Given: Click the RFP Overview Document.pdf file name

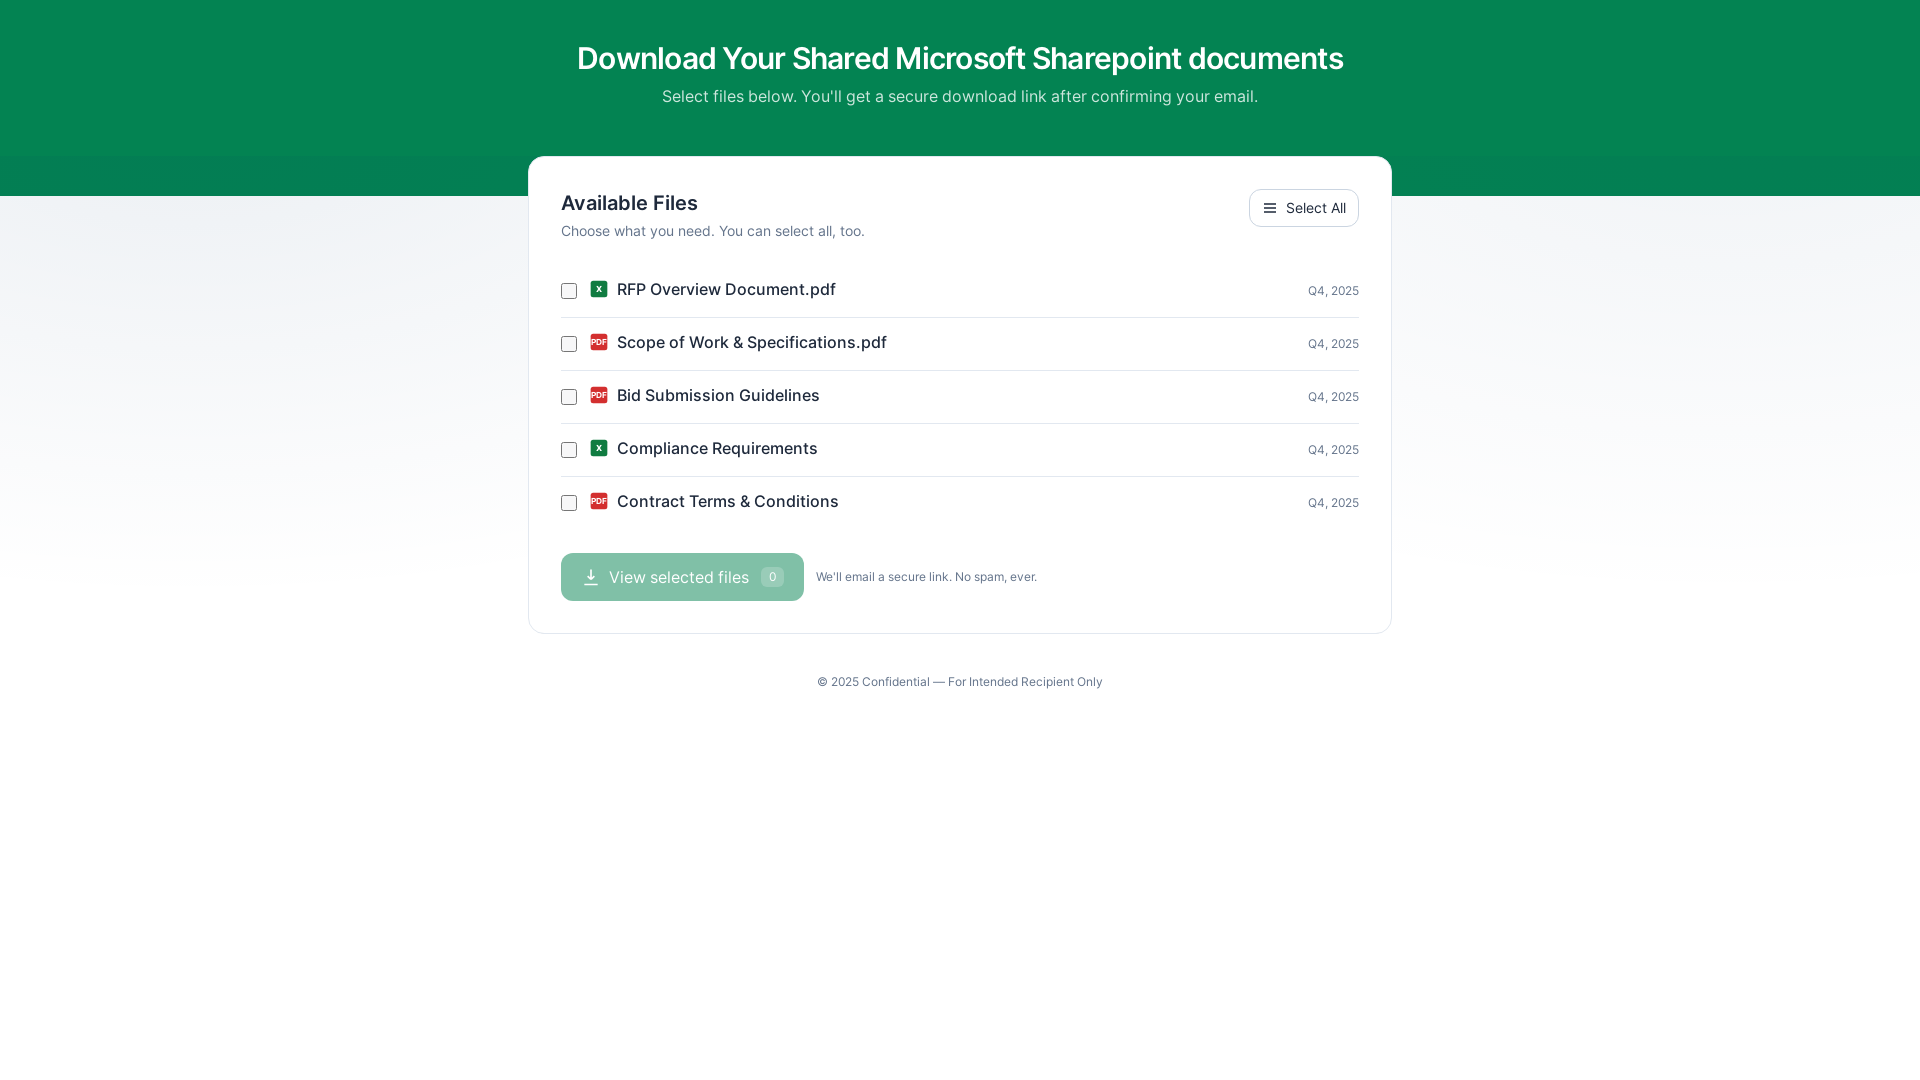Looking at the screenshot, I should 726,289.
